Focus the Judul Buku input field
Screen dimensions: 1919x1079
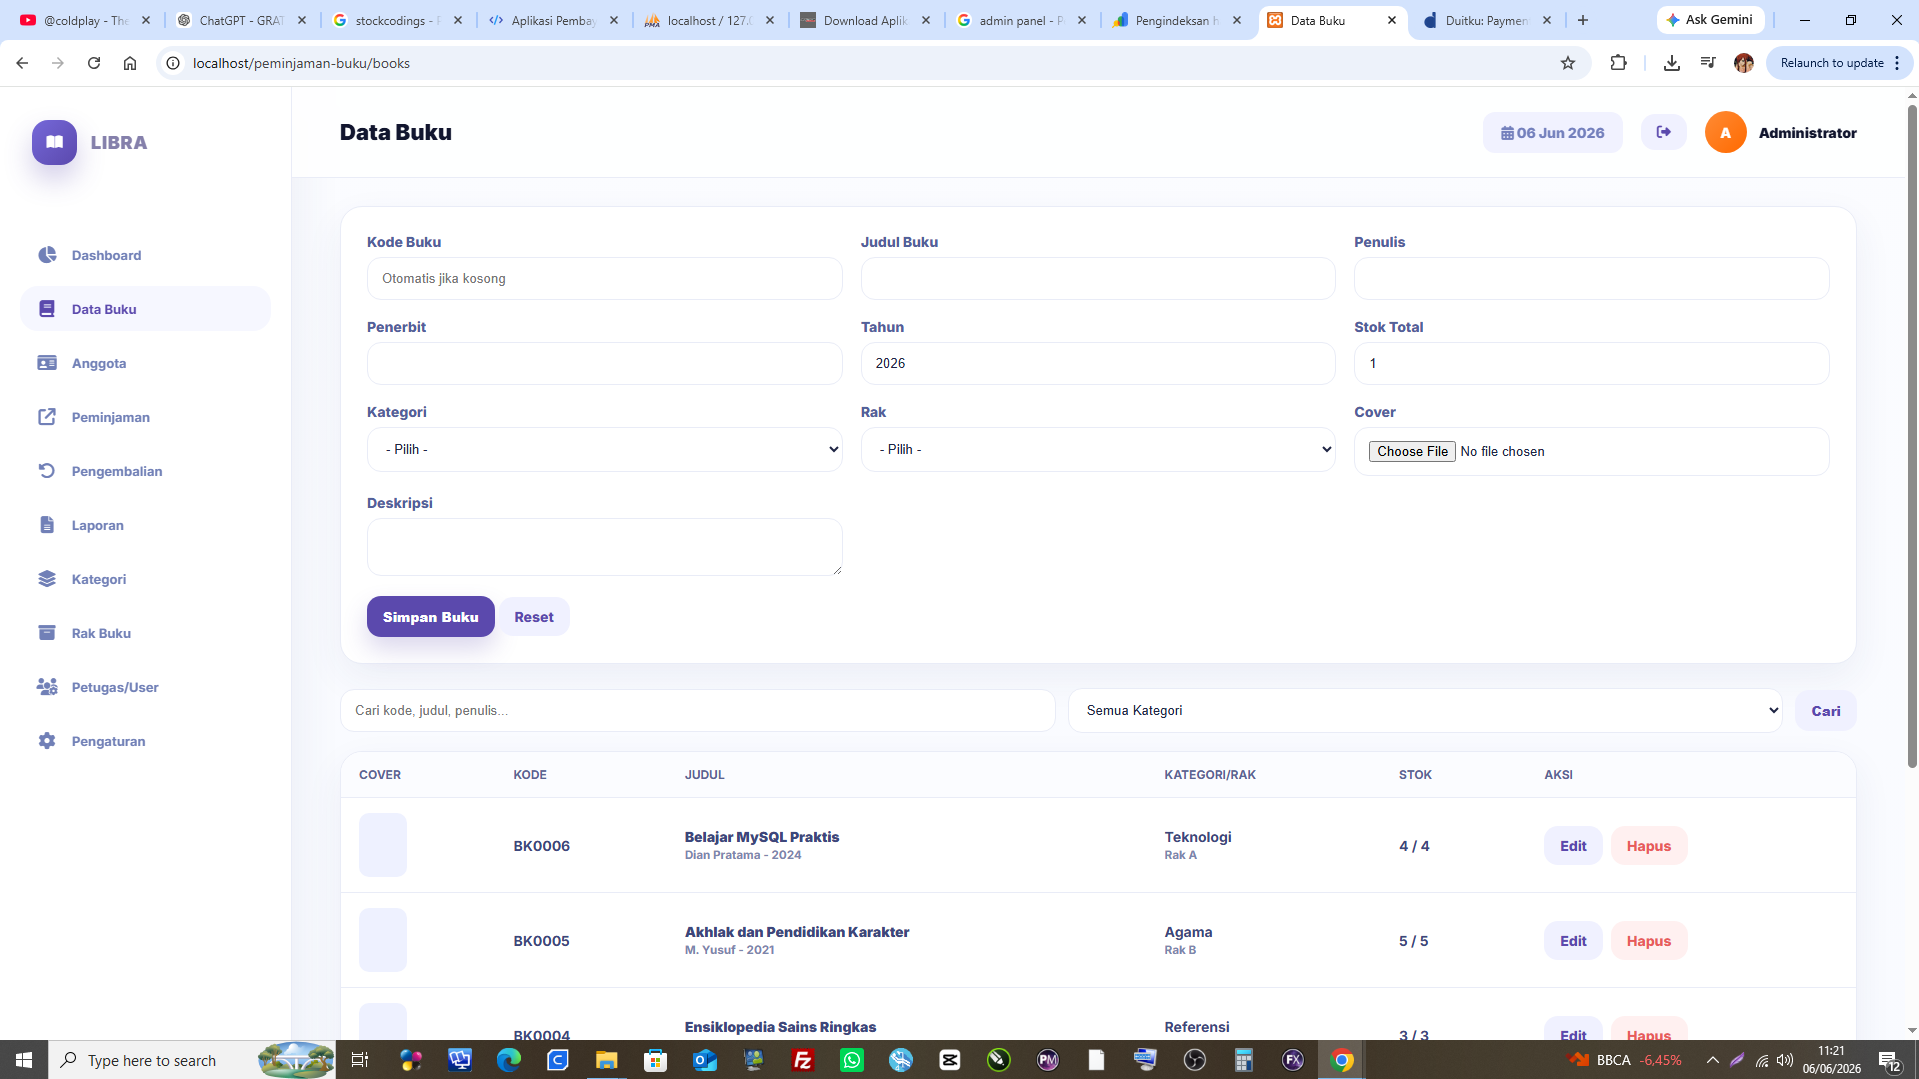(x=1098, y=279)
